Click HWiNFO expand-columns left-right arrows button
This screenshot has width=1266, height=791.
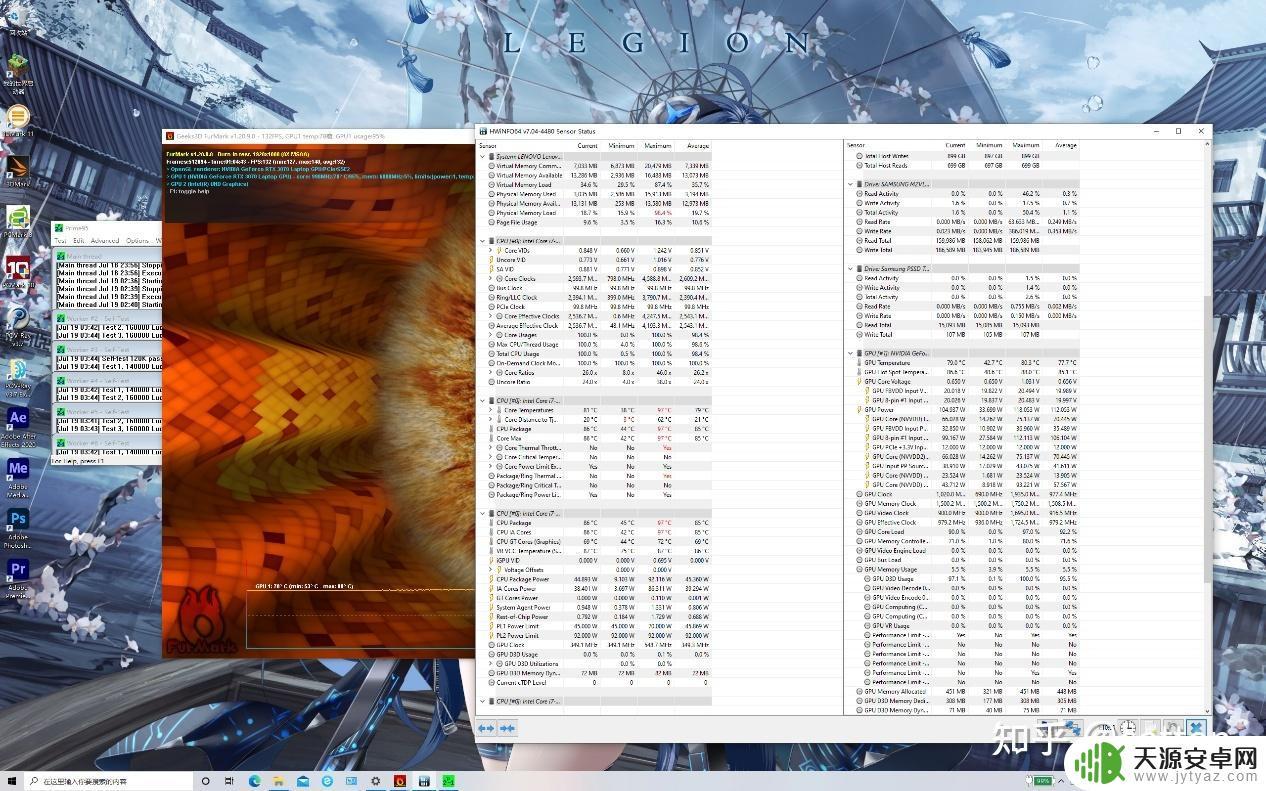[486, 728]
